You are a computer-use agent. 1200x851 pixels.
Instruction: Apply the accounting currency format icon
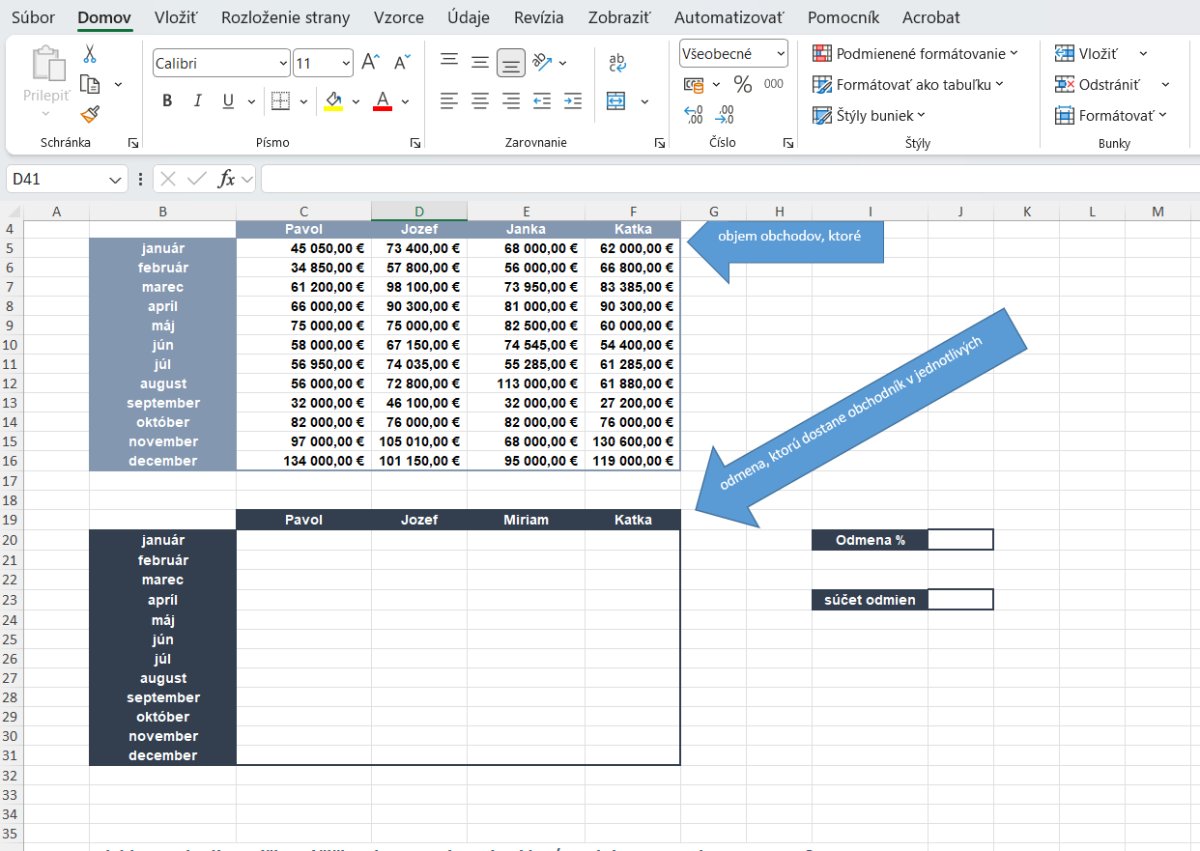tap(693, 84)
